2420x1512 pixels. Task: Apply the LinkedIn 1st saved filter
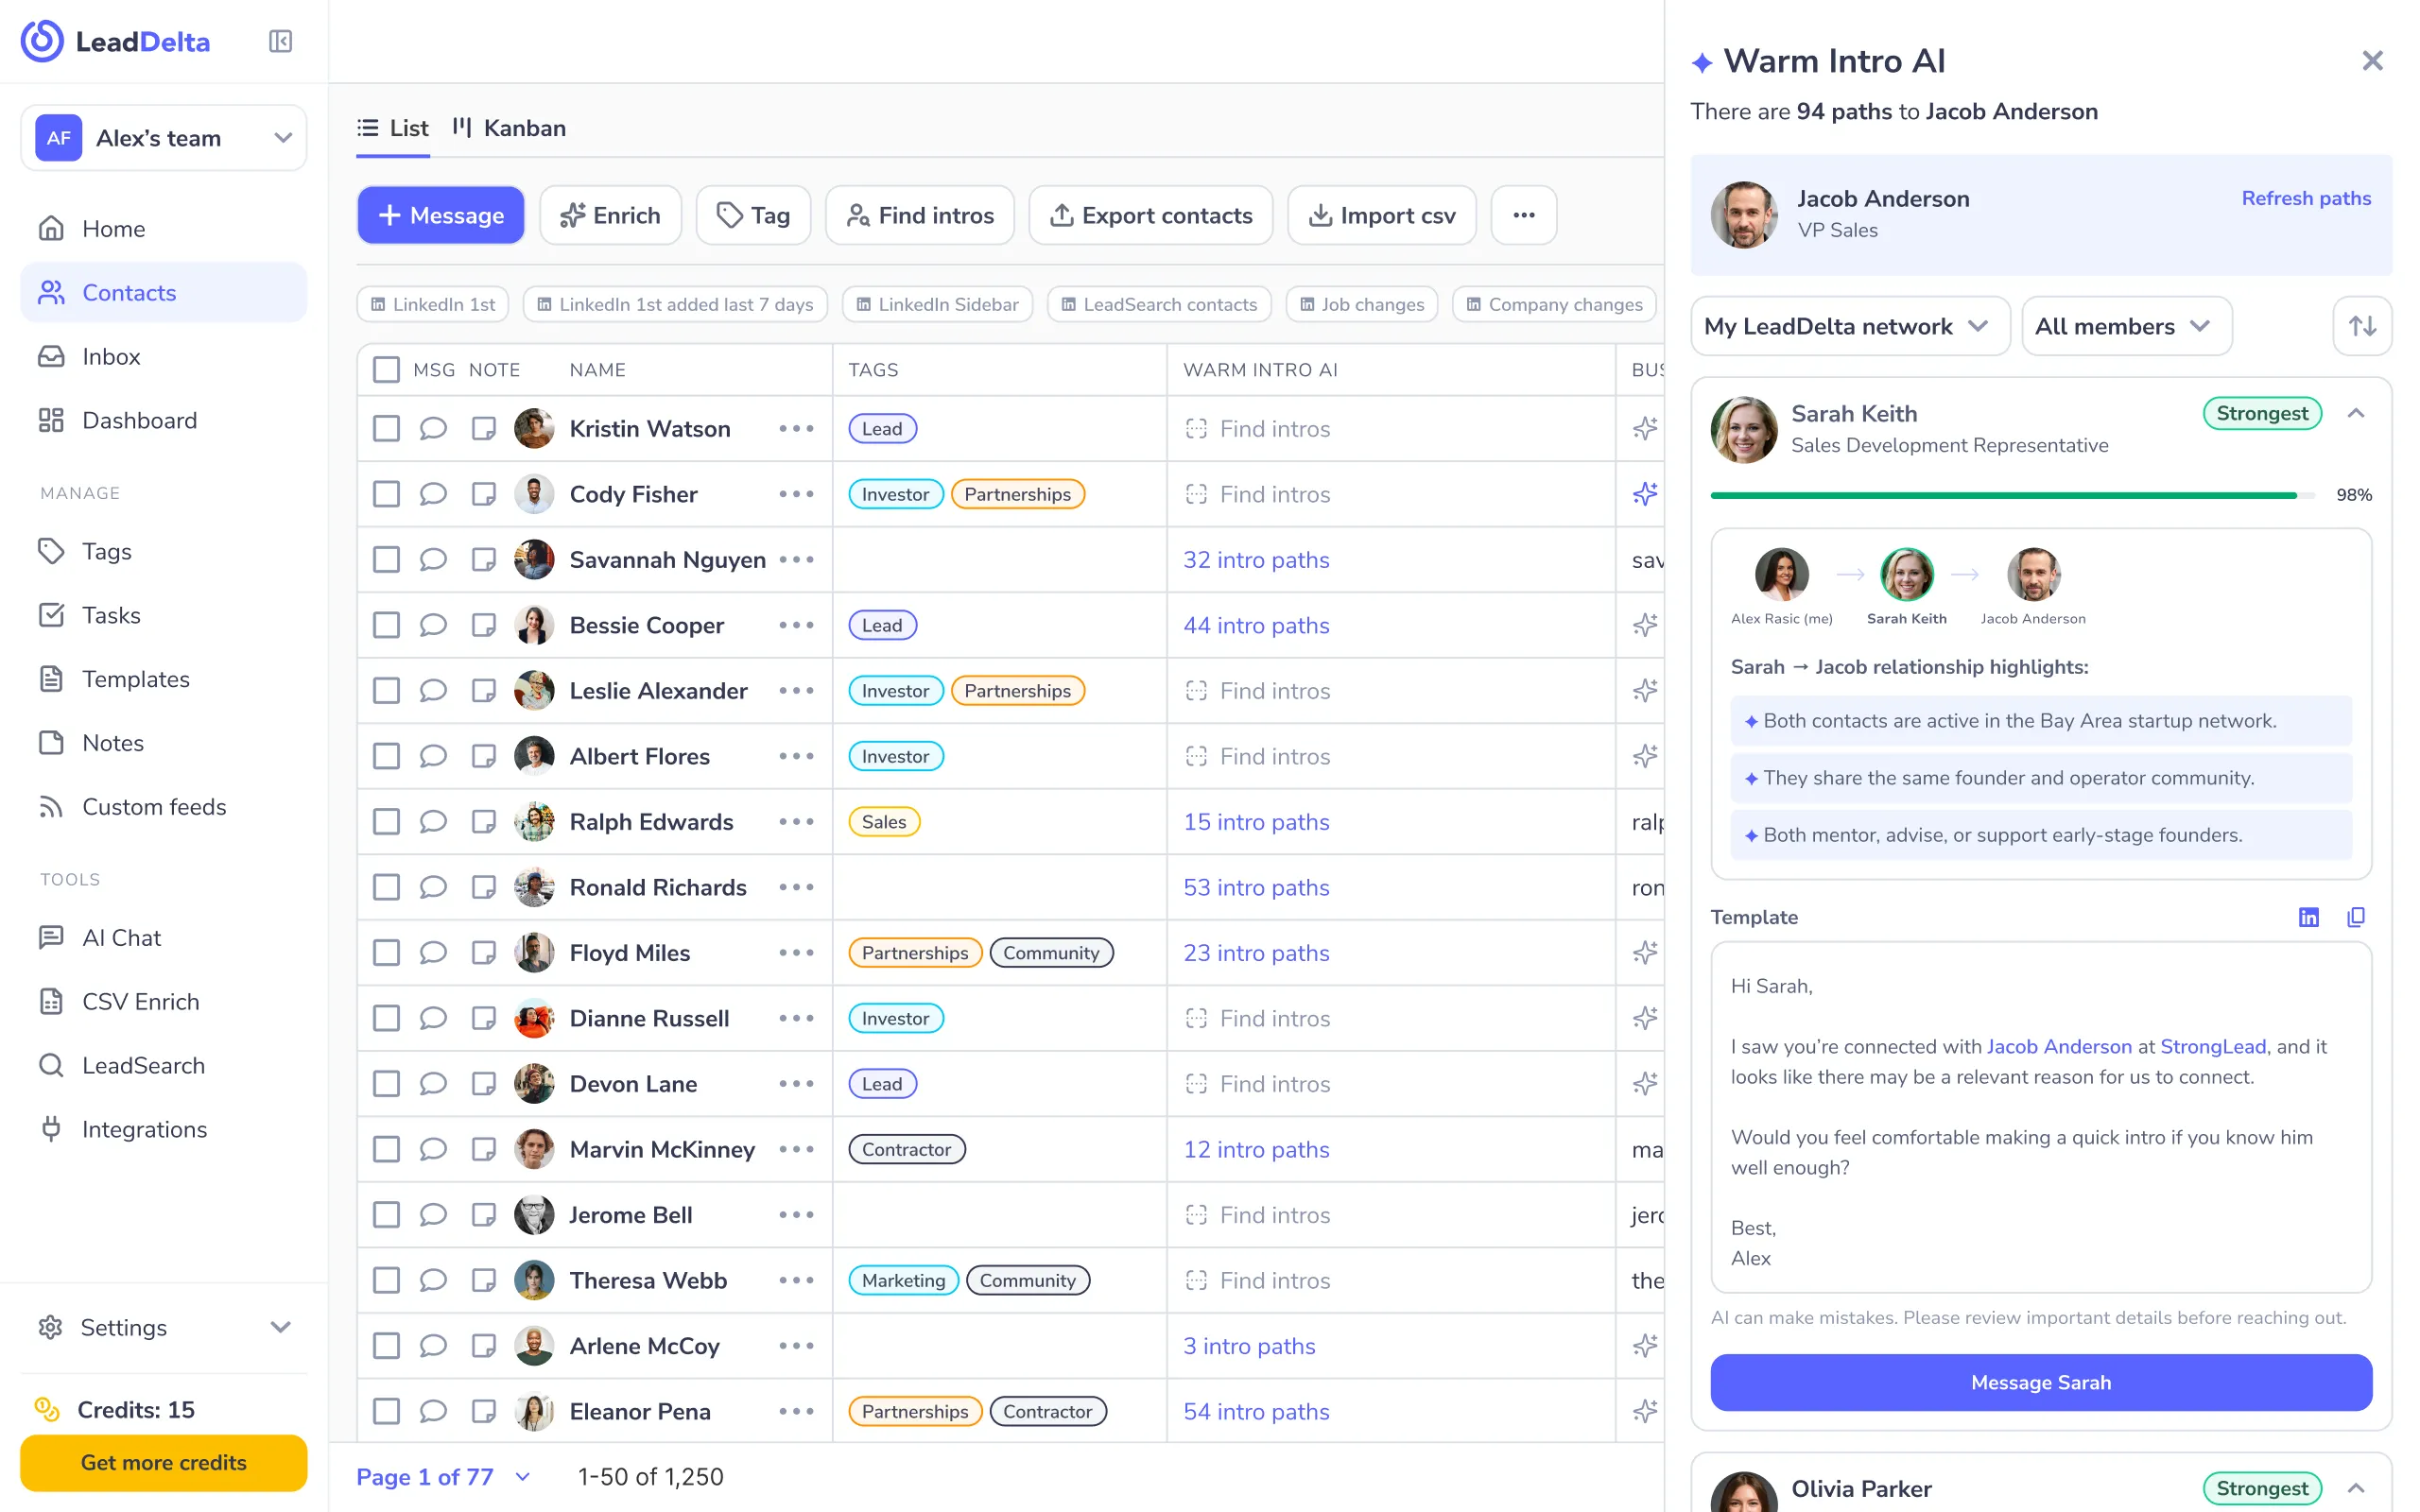pyautogui.click(x=433, y=304)
